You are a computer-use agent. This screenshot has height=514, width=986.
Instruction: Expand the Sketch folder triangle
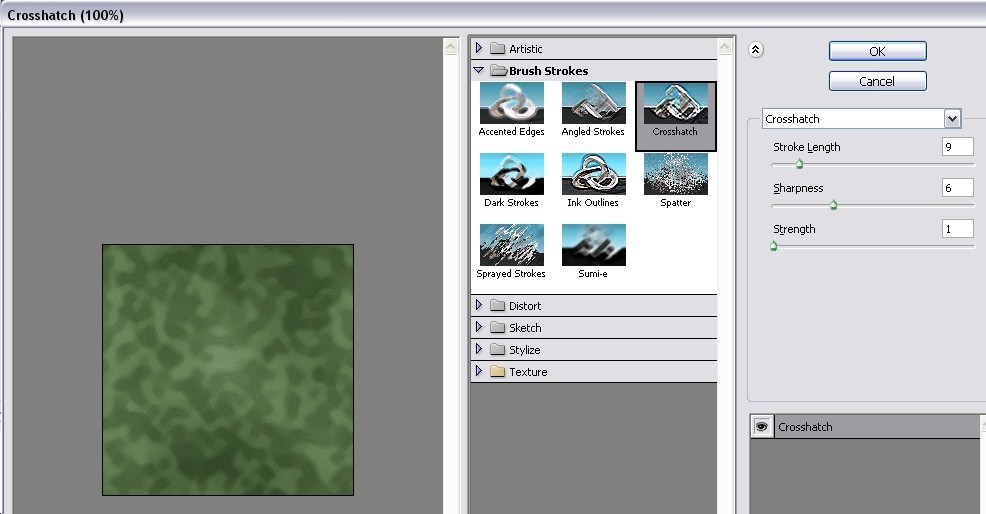tap(479, 327)
